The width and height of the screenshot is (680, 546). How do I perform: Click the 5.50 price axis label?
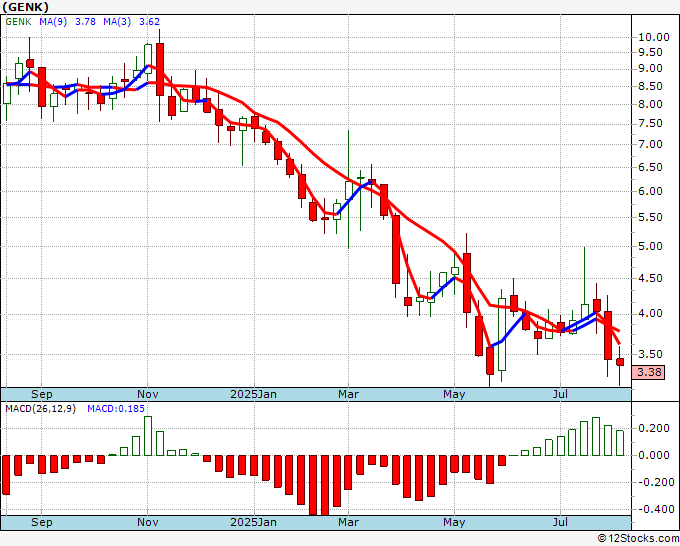pyautogui.click(x=650, y=217)
